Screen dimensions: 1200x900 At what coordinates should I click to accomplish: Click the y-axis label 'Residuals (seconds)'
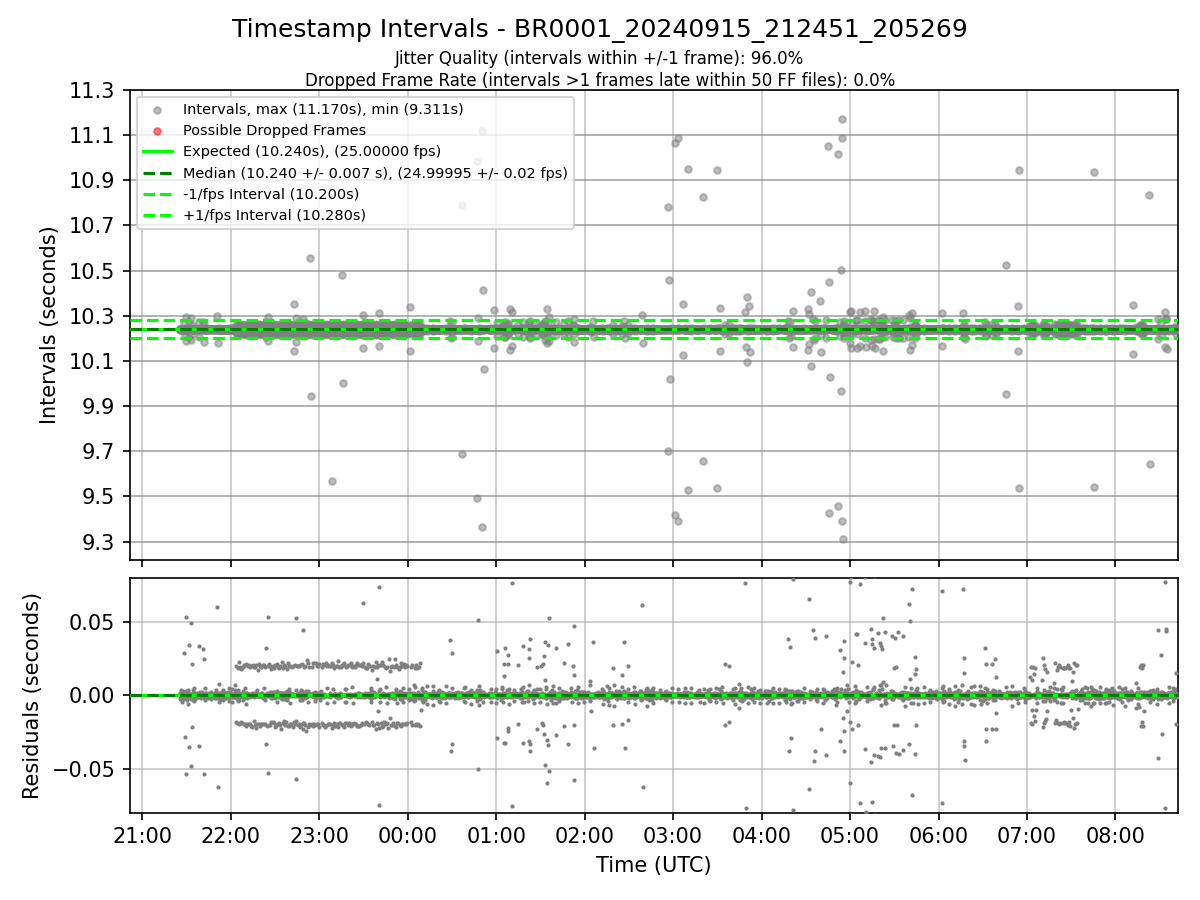pos(31,696)
